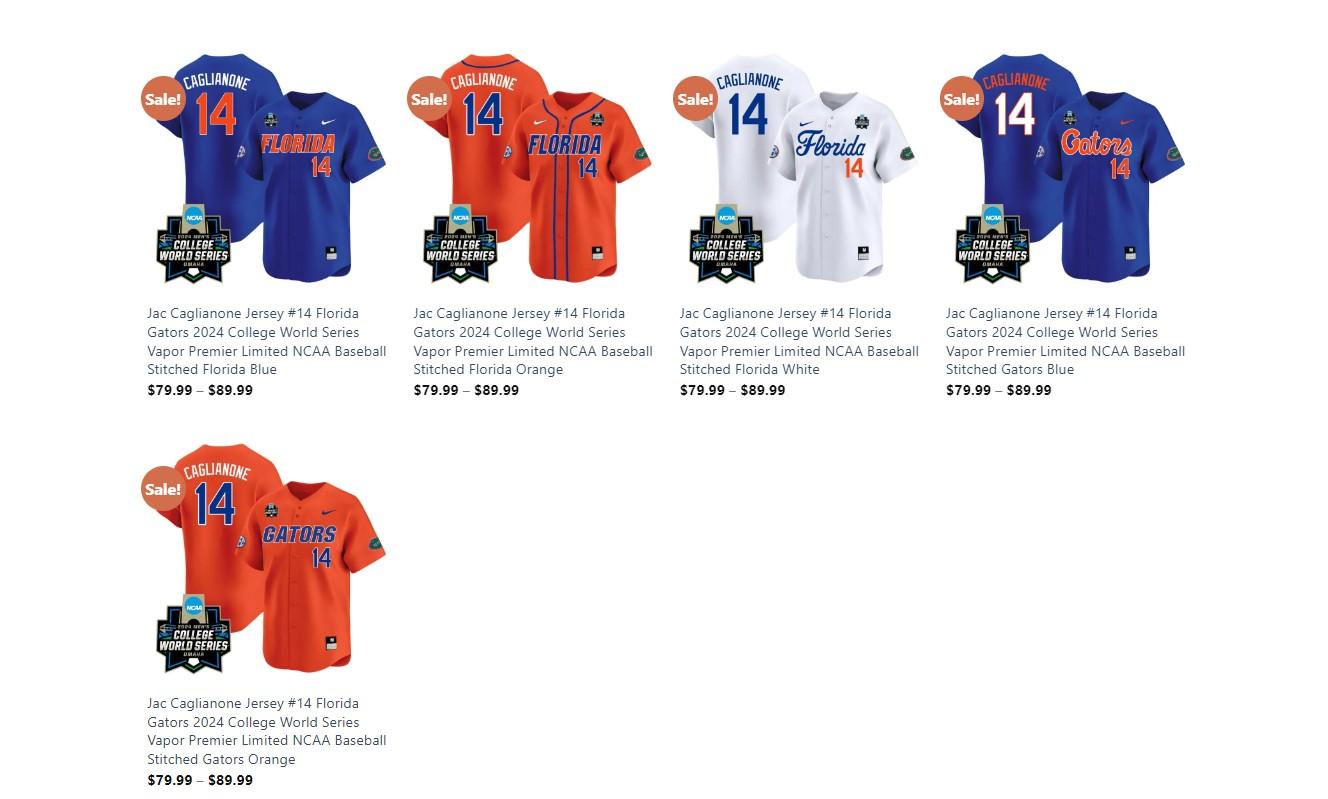Click Sale badge on Florida White jersey
The height and width of the screenshot is (799, 1328).
point(695,98)
